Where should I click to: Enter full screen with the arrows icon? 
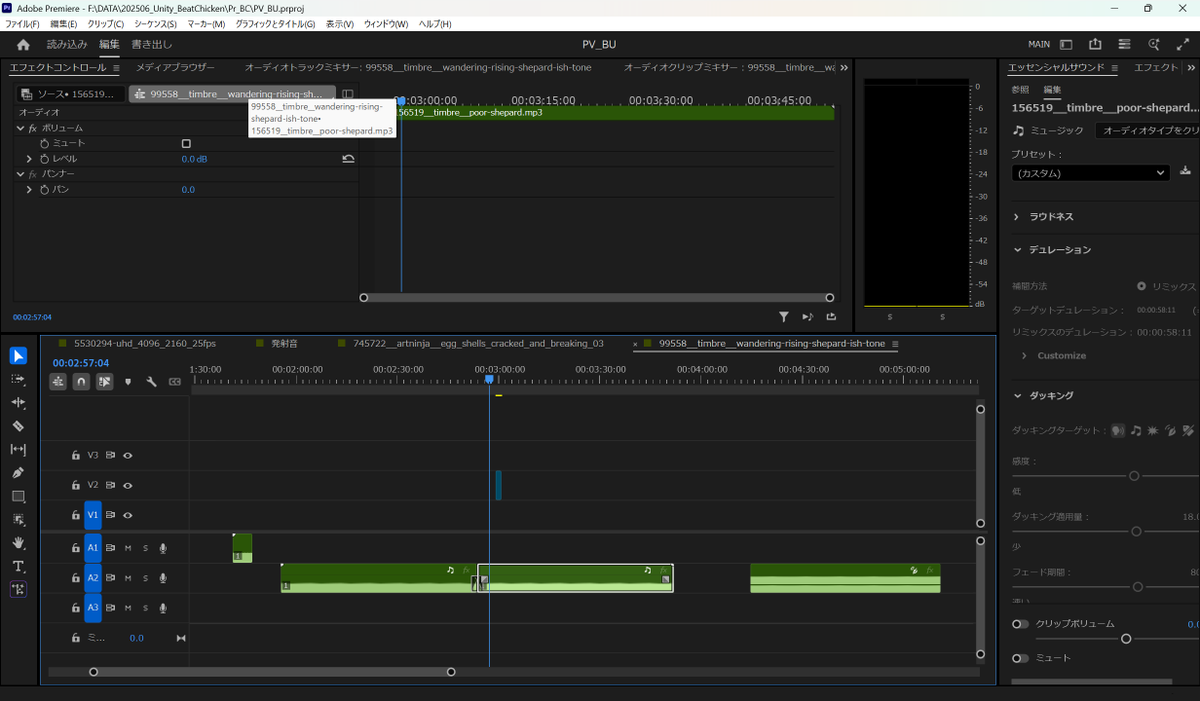[1183, 44]
